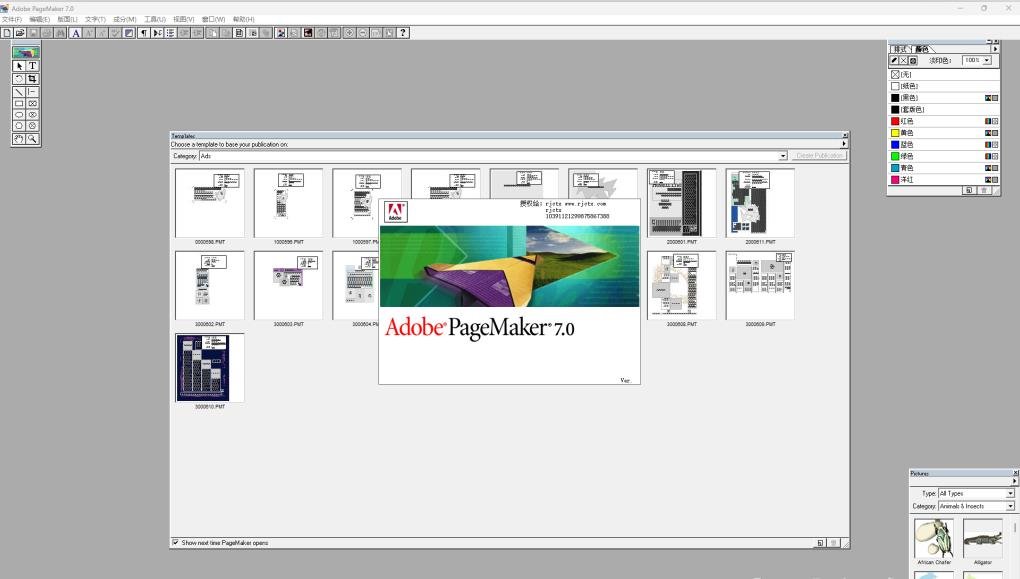Select the diagonal Line tool
This screenshot has height=579, width=1020.
coord(19,92)
